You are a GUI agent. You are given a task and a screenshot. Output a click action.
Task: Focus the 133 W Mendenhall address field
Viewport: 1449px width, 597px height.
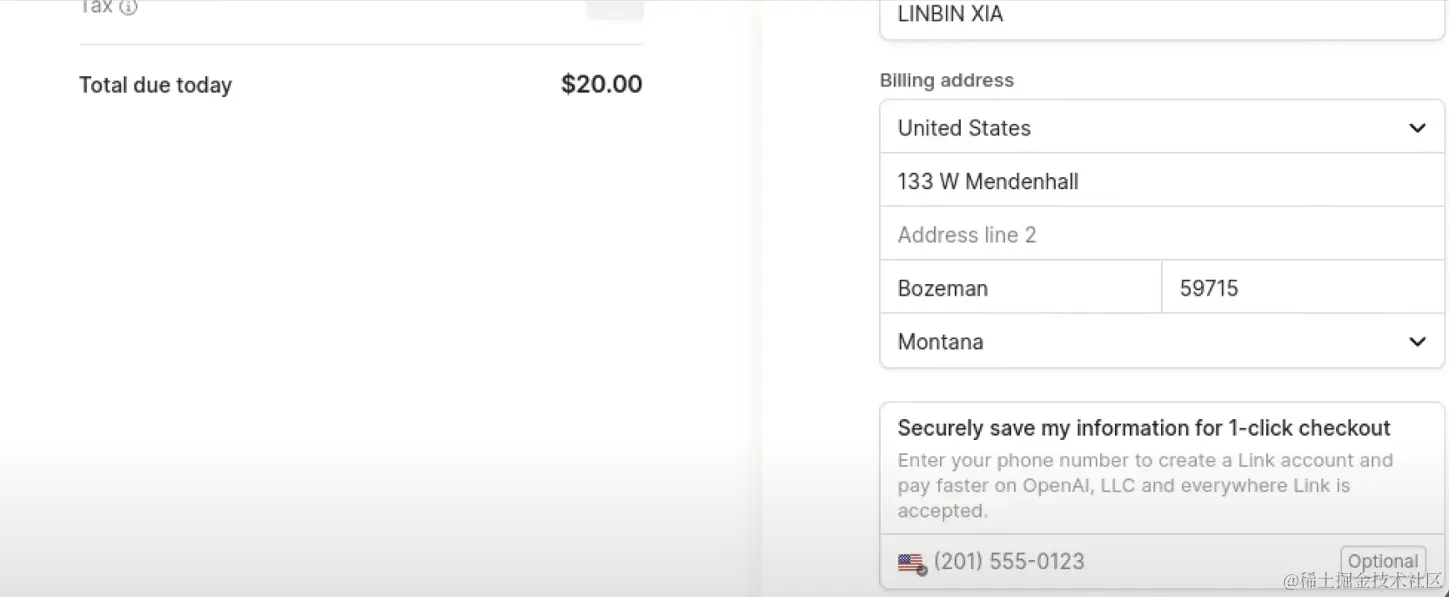tap(1160, 181)
